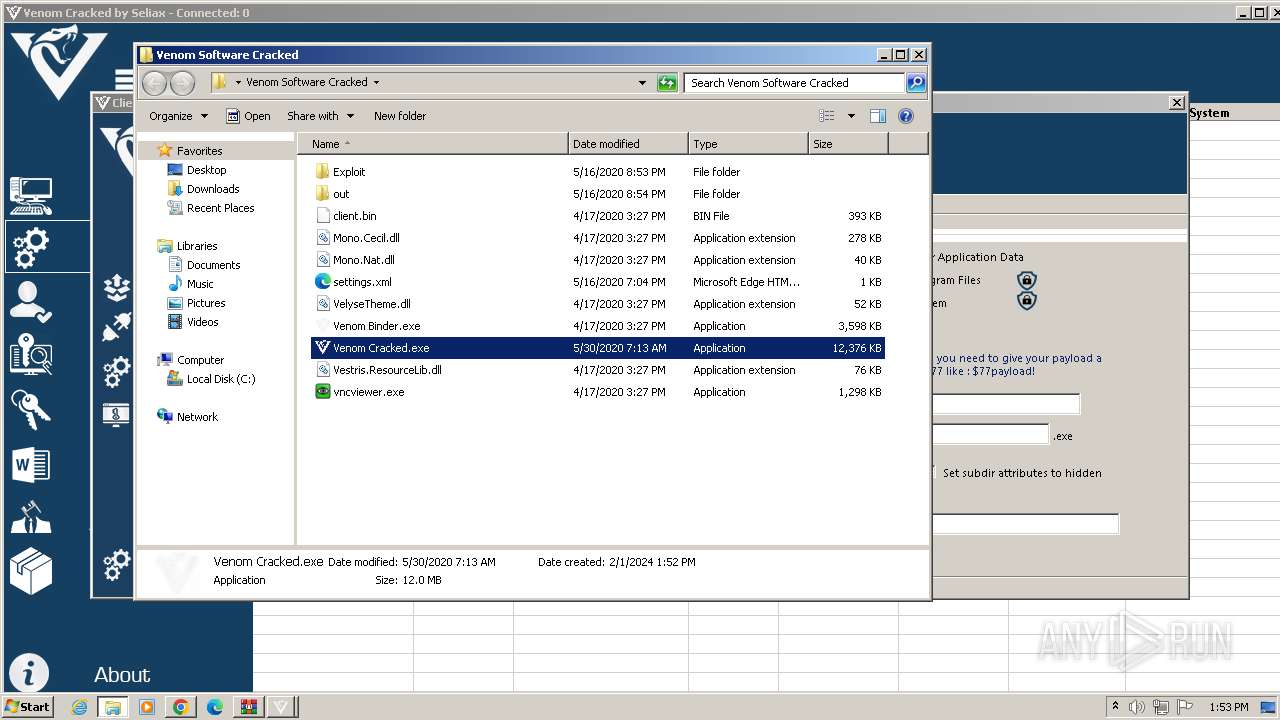Viewport: 1280px width, 720px height.
Task: Select VelyseTheme.dll file
Action: pos(598,304)
